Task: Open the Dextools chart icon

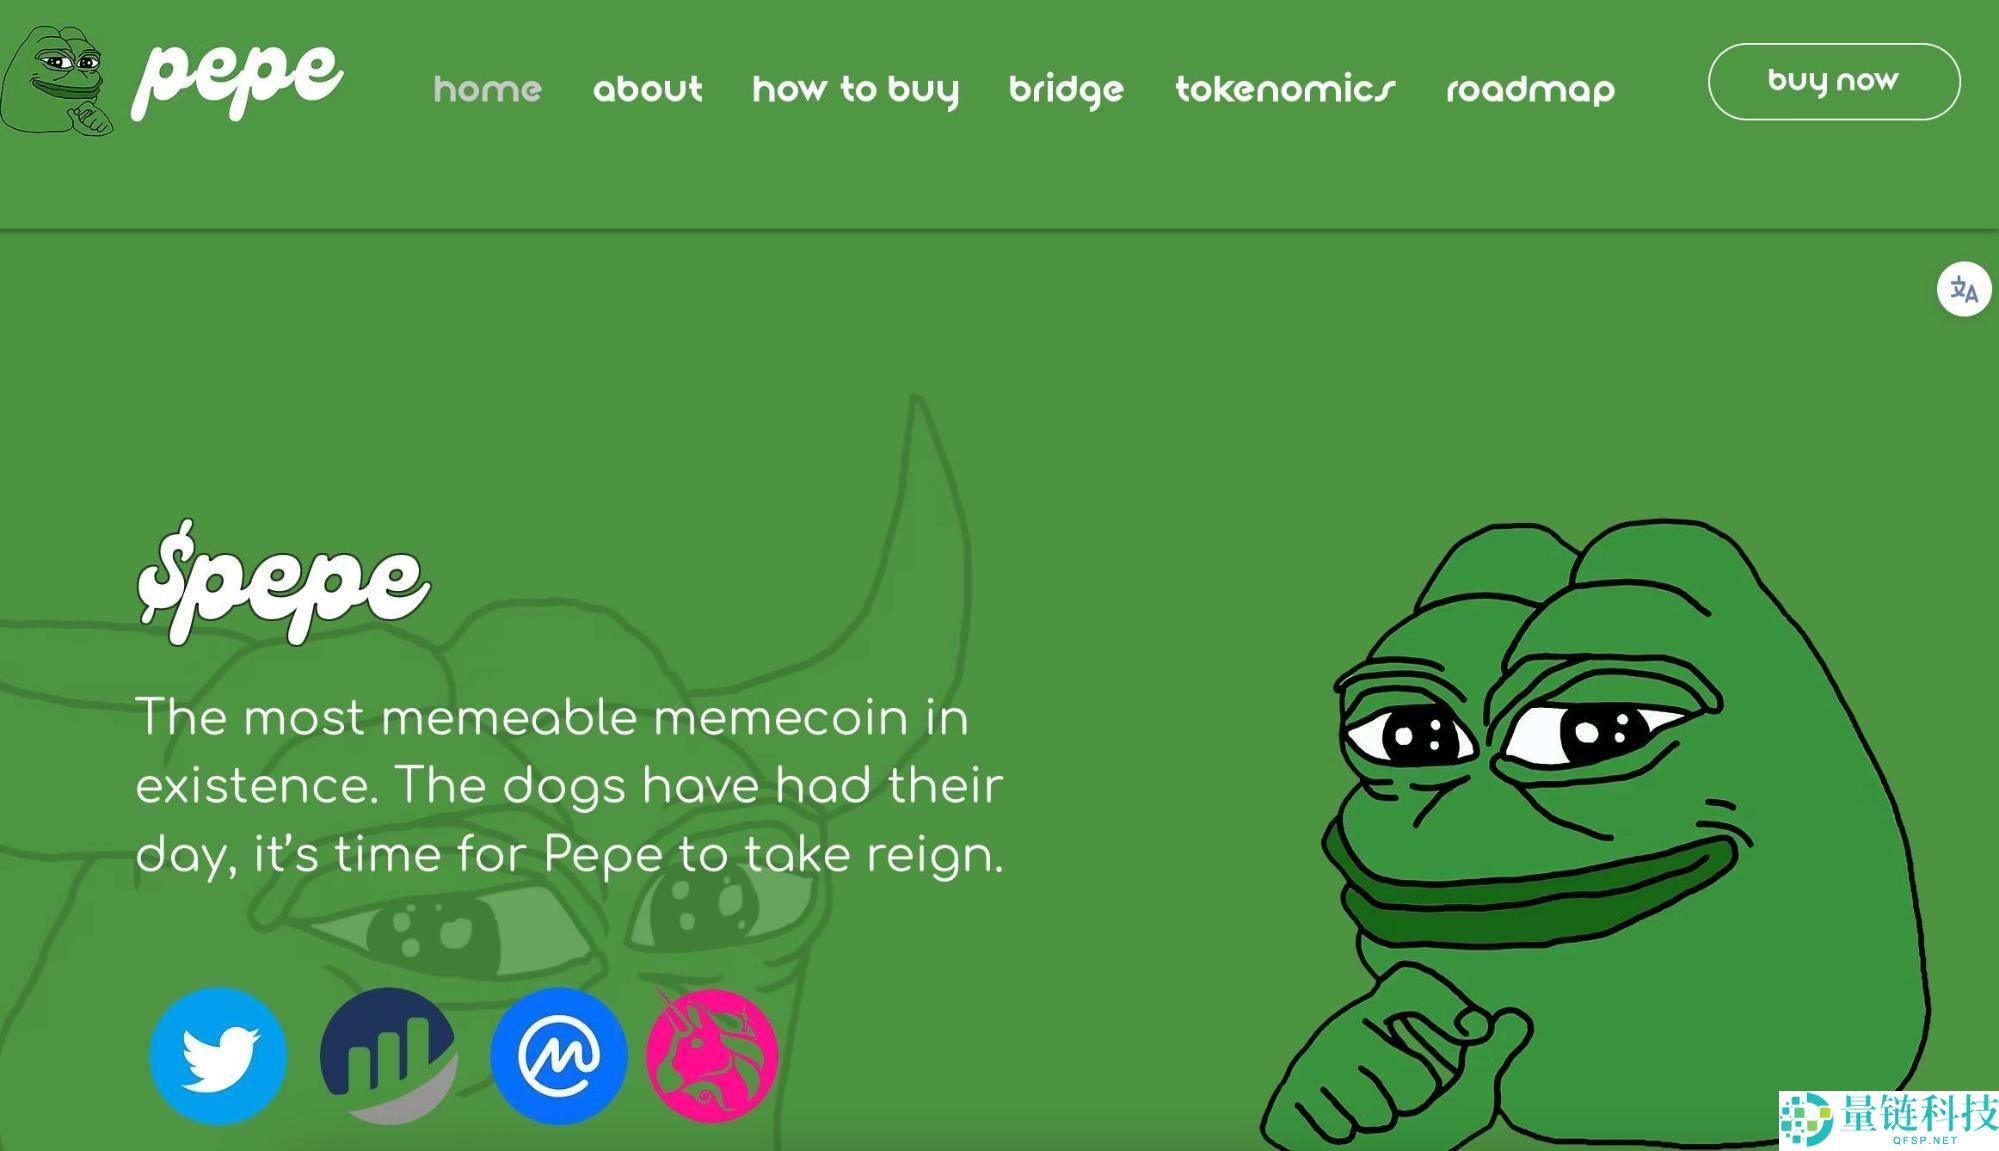Action: pos(389,1056)
